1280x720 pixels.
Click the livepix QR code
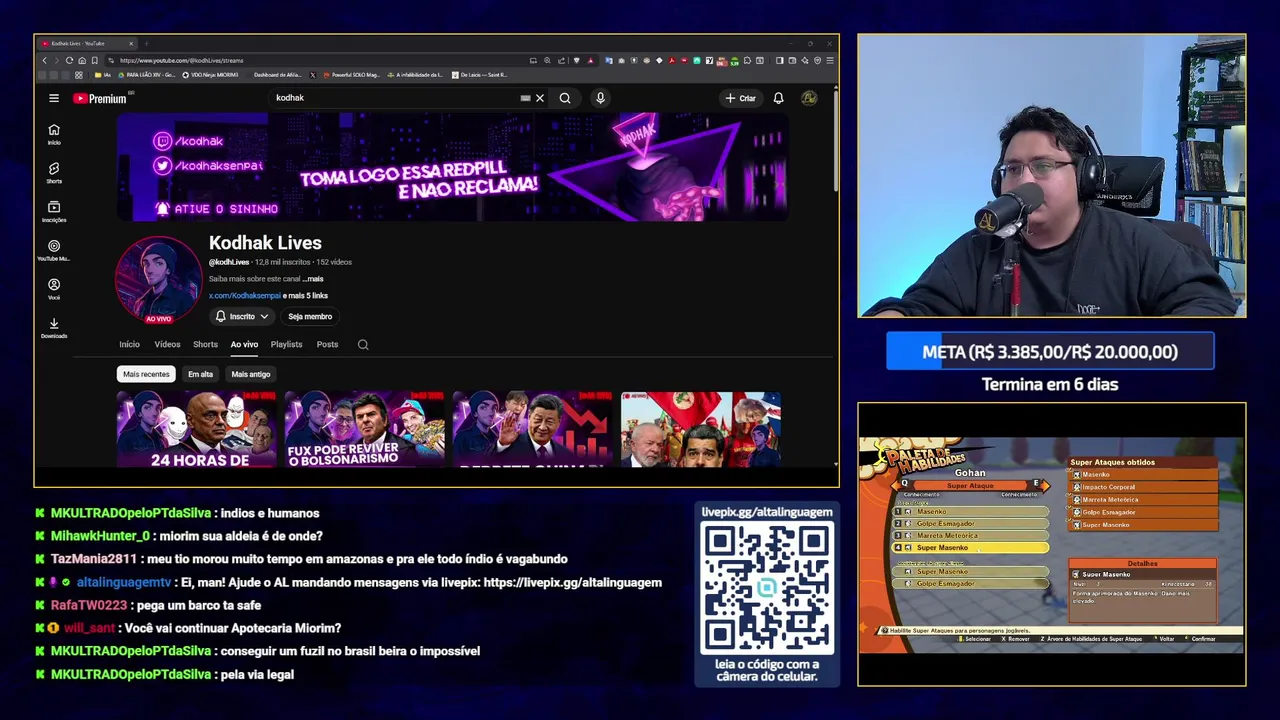tap(767, 588)
